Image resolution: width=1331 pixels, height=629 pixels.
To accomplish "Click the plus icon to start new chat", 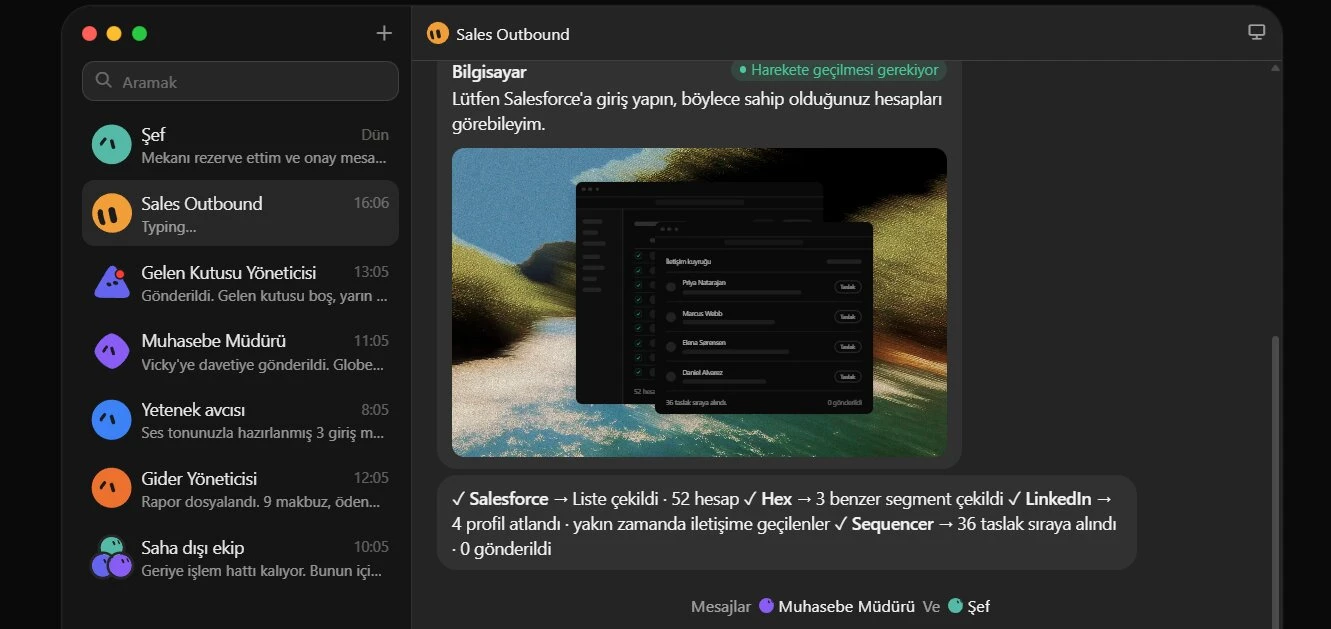I will [x=384, y=33].
